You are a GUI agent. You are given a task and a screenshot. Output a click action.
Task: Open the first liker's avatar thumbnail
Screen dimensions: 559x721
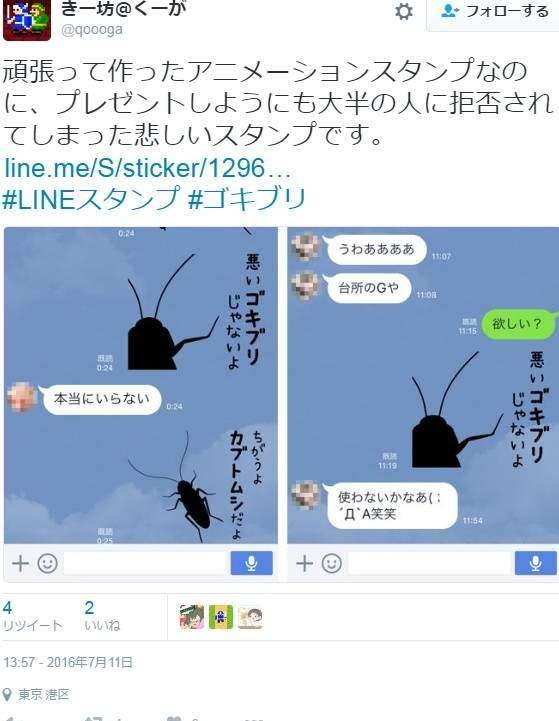pyautogui.click(x=192, y=617)
